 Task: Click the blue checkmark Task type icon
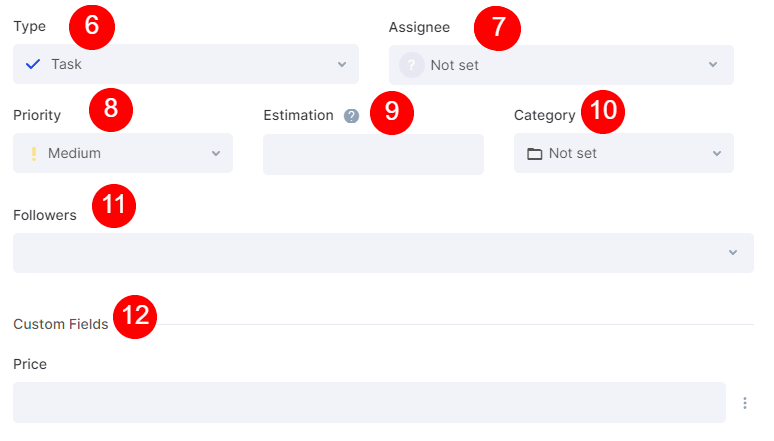pos(33,64)
